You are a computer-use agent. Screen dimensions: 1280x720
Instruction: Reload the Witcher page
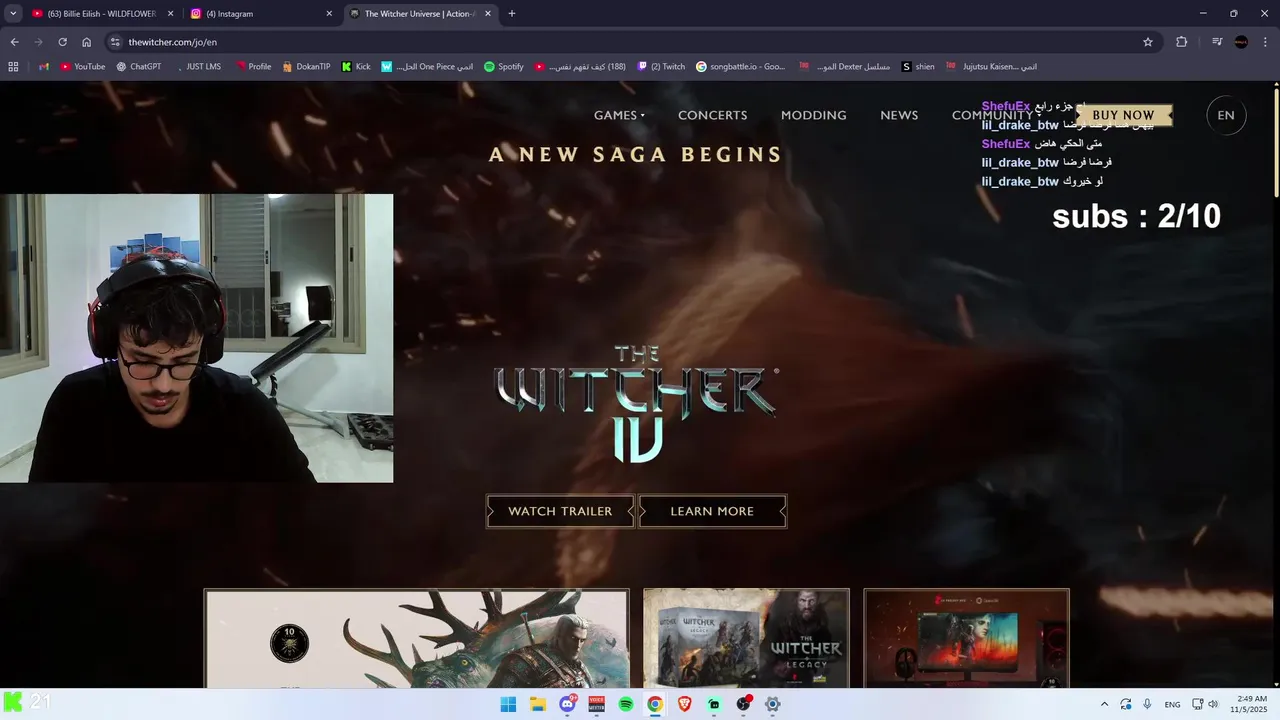(x=62, y=42)
